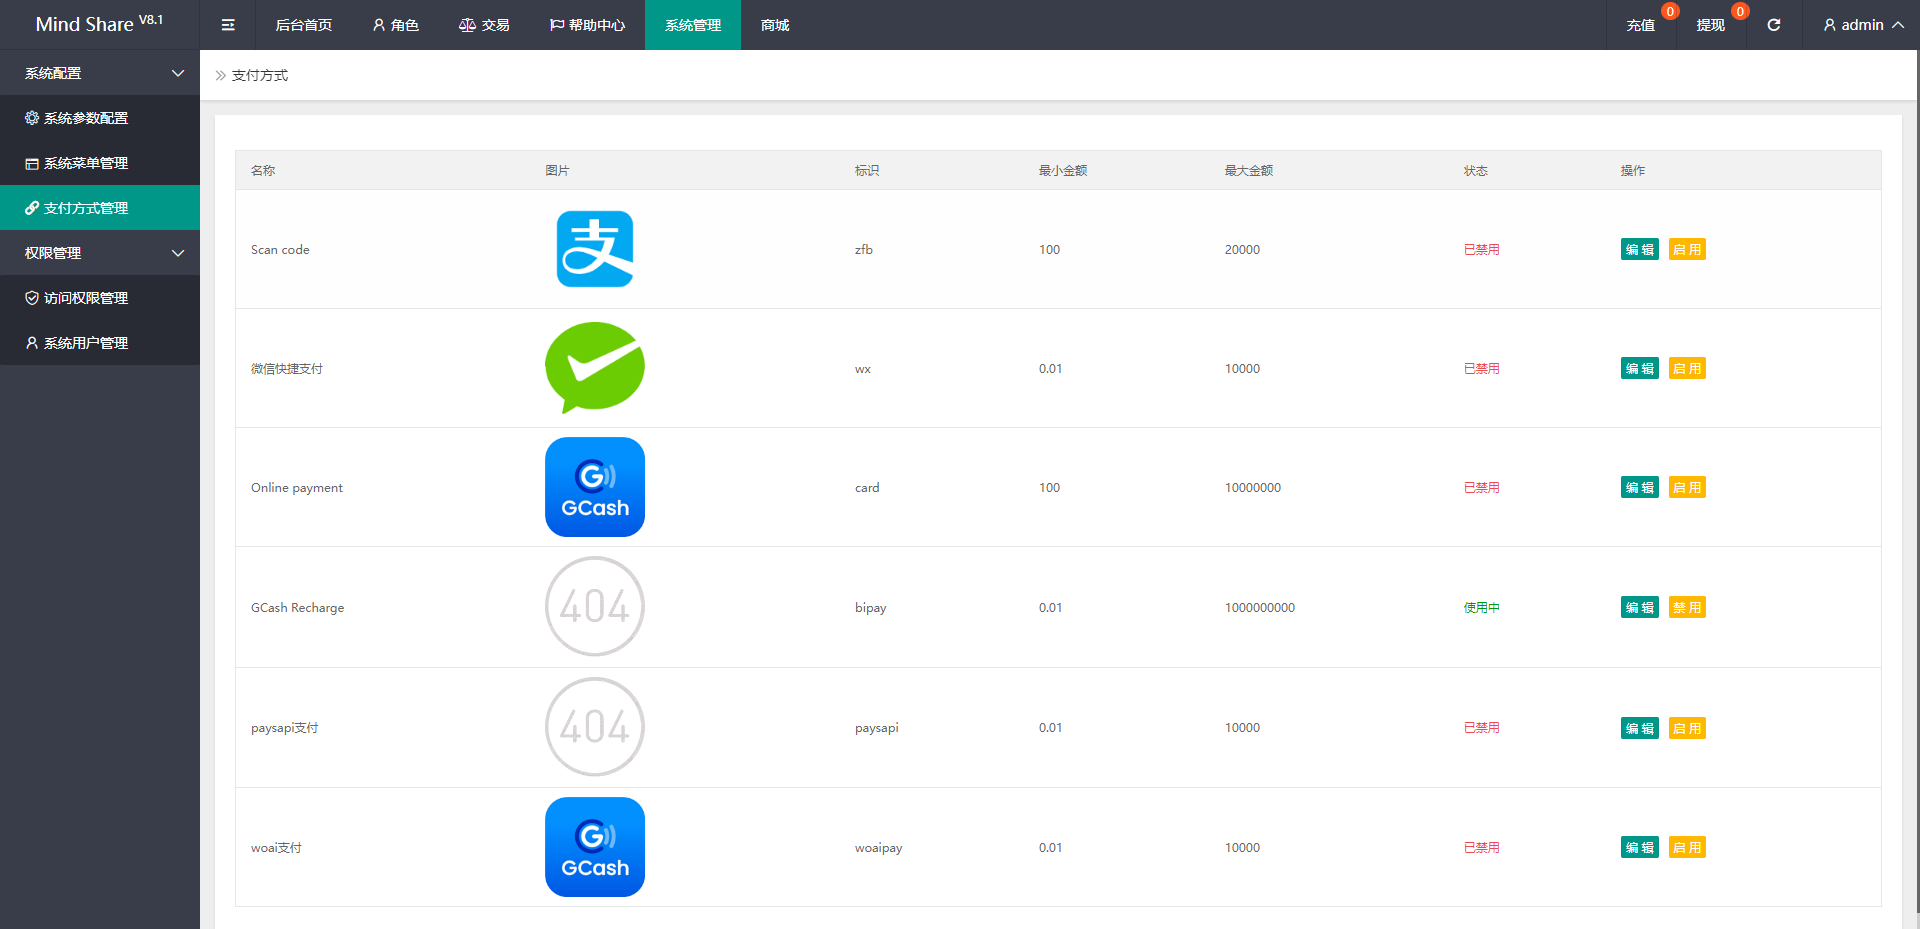Click the 404 placeholder image for GCash Recharge
Image resolution: width=1920 pixels, height=929 pixels.
pyautogui.click(x=595, y=607)
